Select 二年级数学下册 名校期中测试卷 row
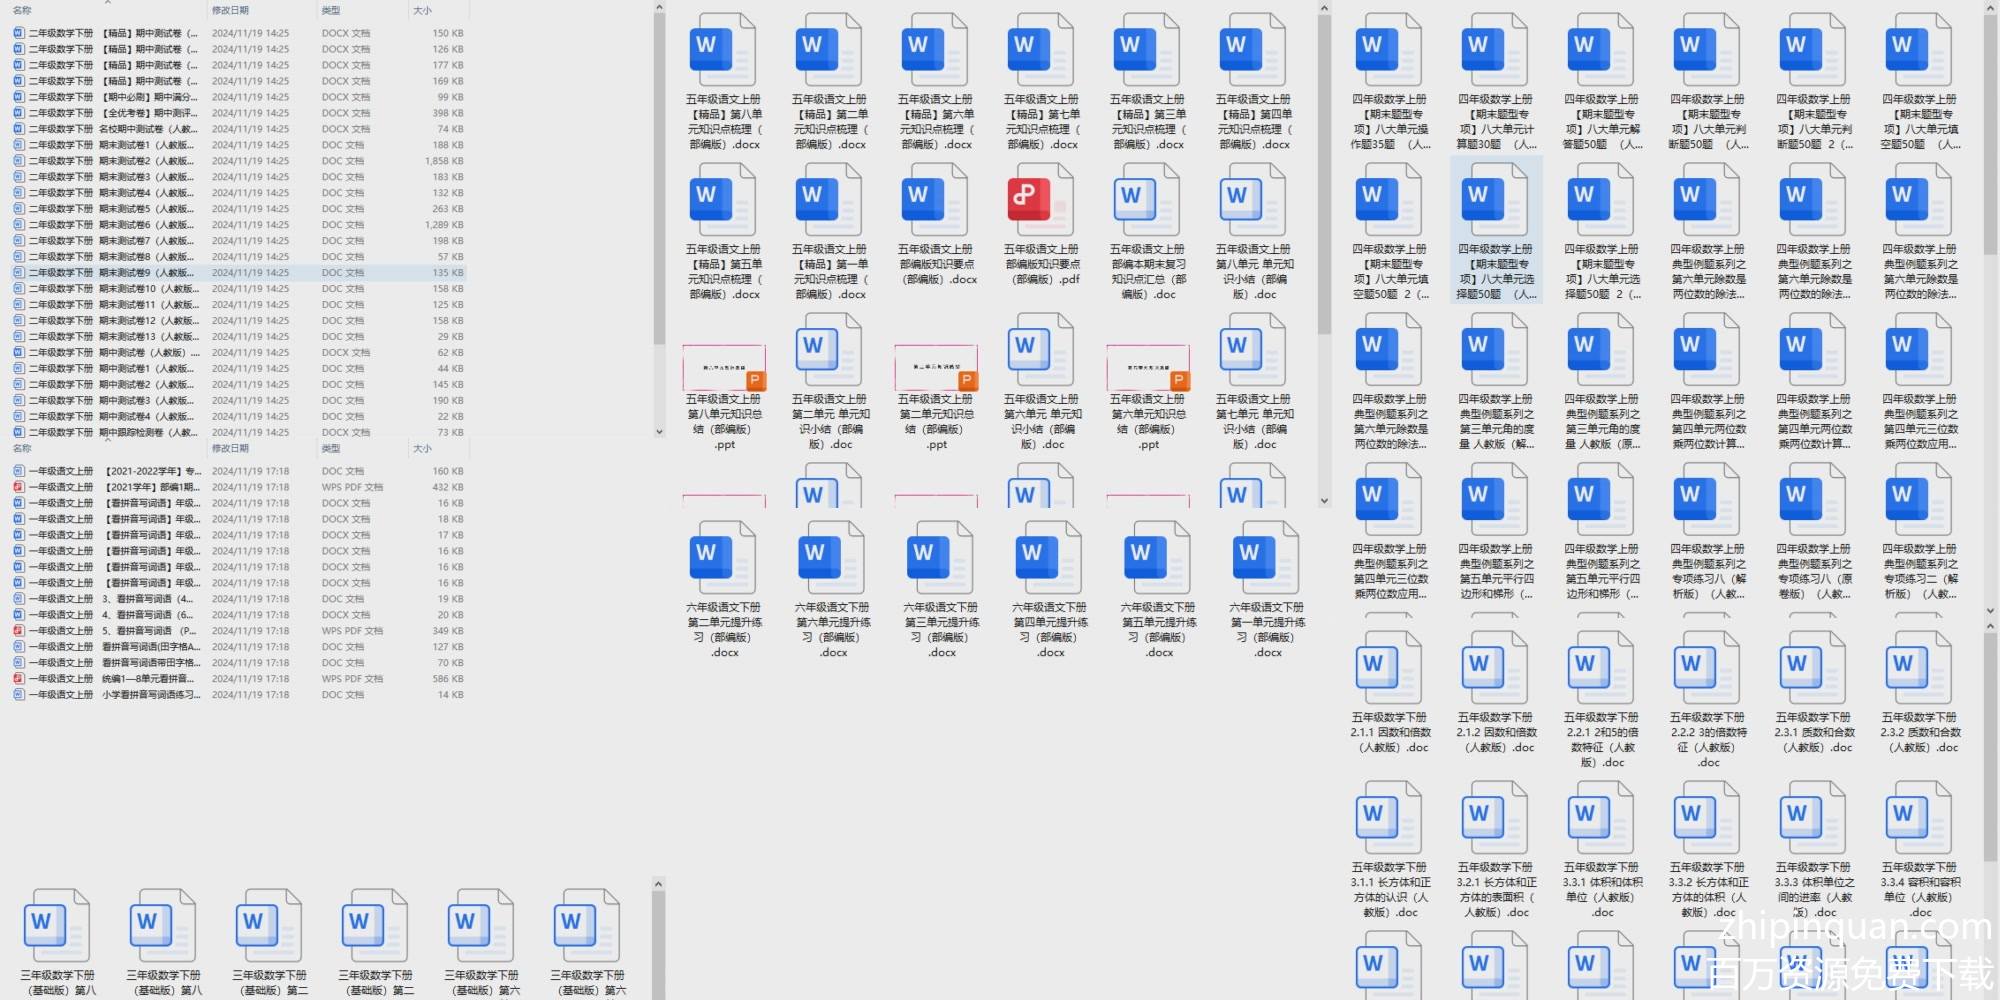Screen dimensions: 2000x1000 pos(239,129)
